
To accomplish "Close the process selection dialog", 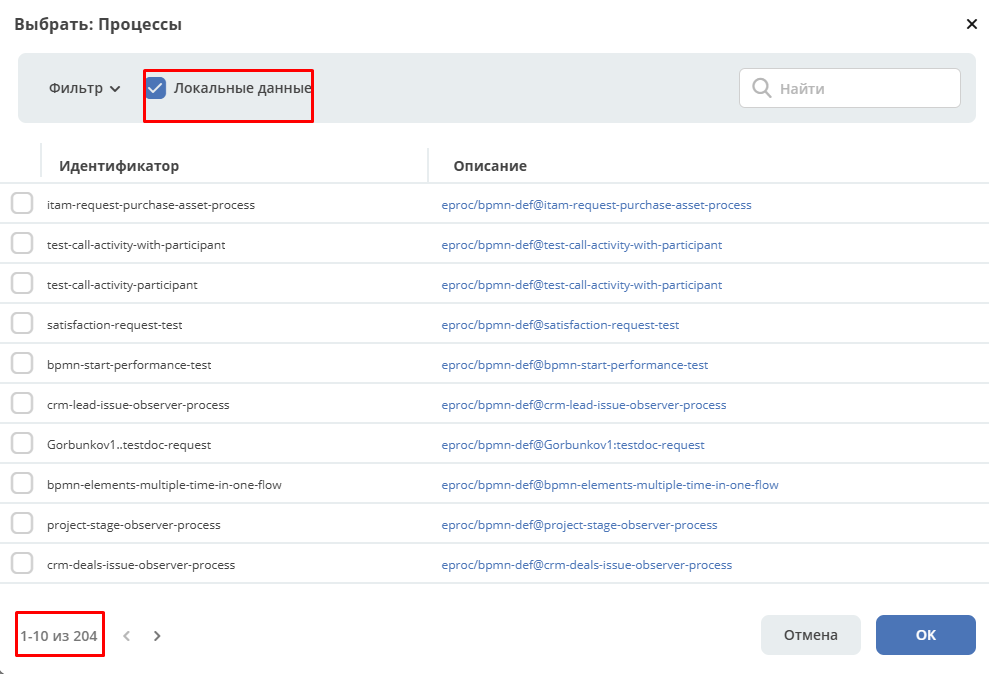I will point(971,24).
